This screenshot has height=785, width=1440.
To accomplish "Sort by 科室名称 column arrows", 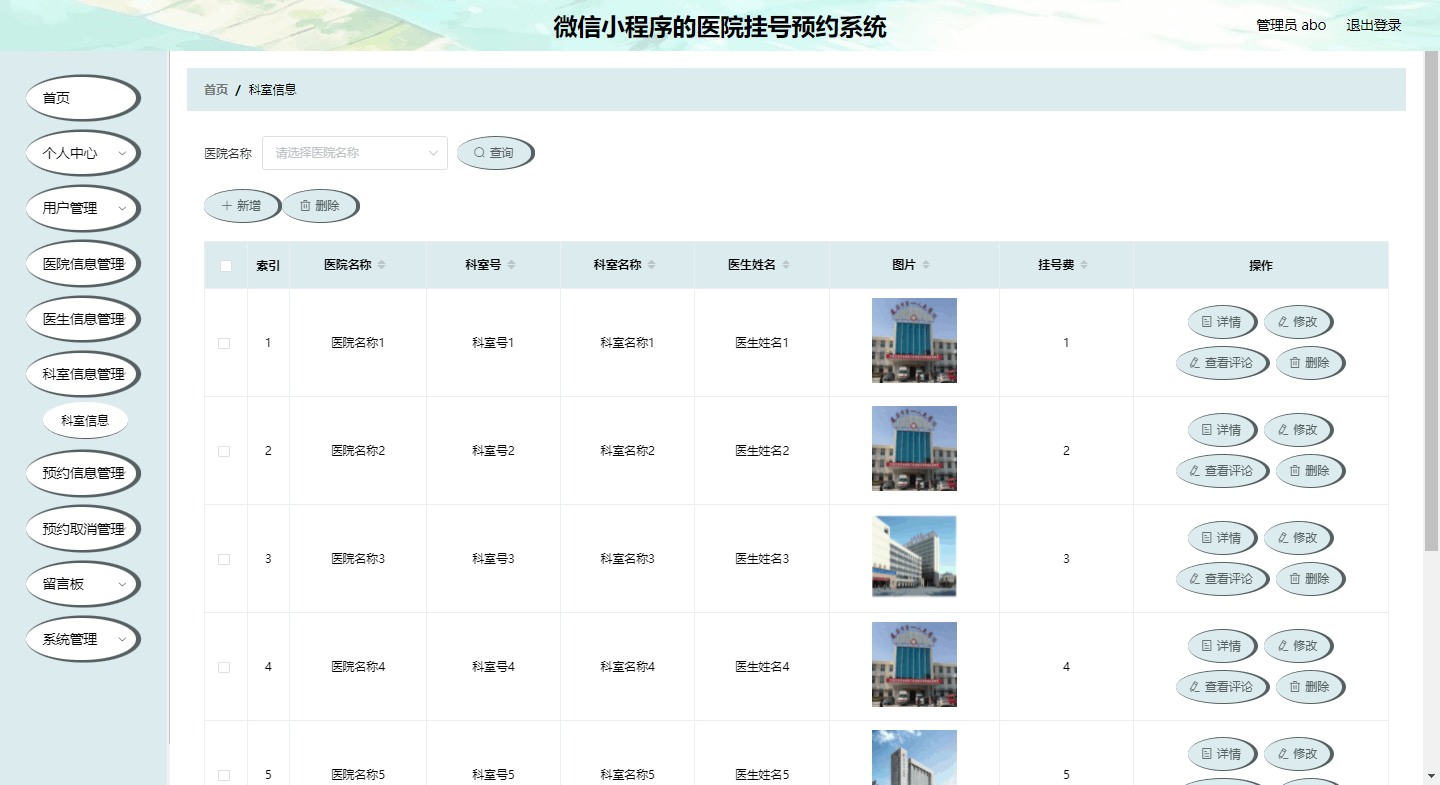I will [651, 265].
